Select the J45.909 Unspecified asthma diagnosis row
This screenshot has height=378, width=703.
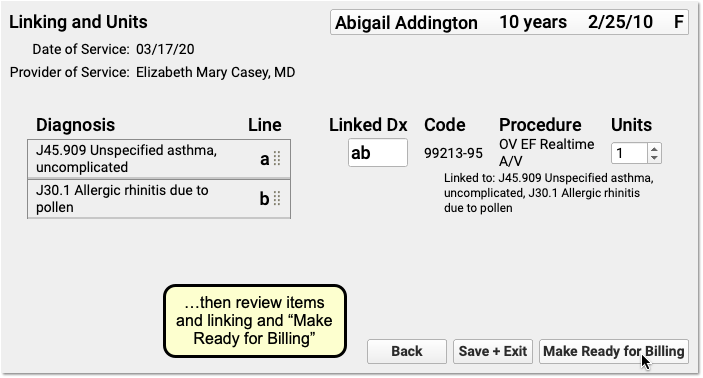click(159, 159)
